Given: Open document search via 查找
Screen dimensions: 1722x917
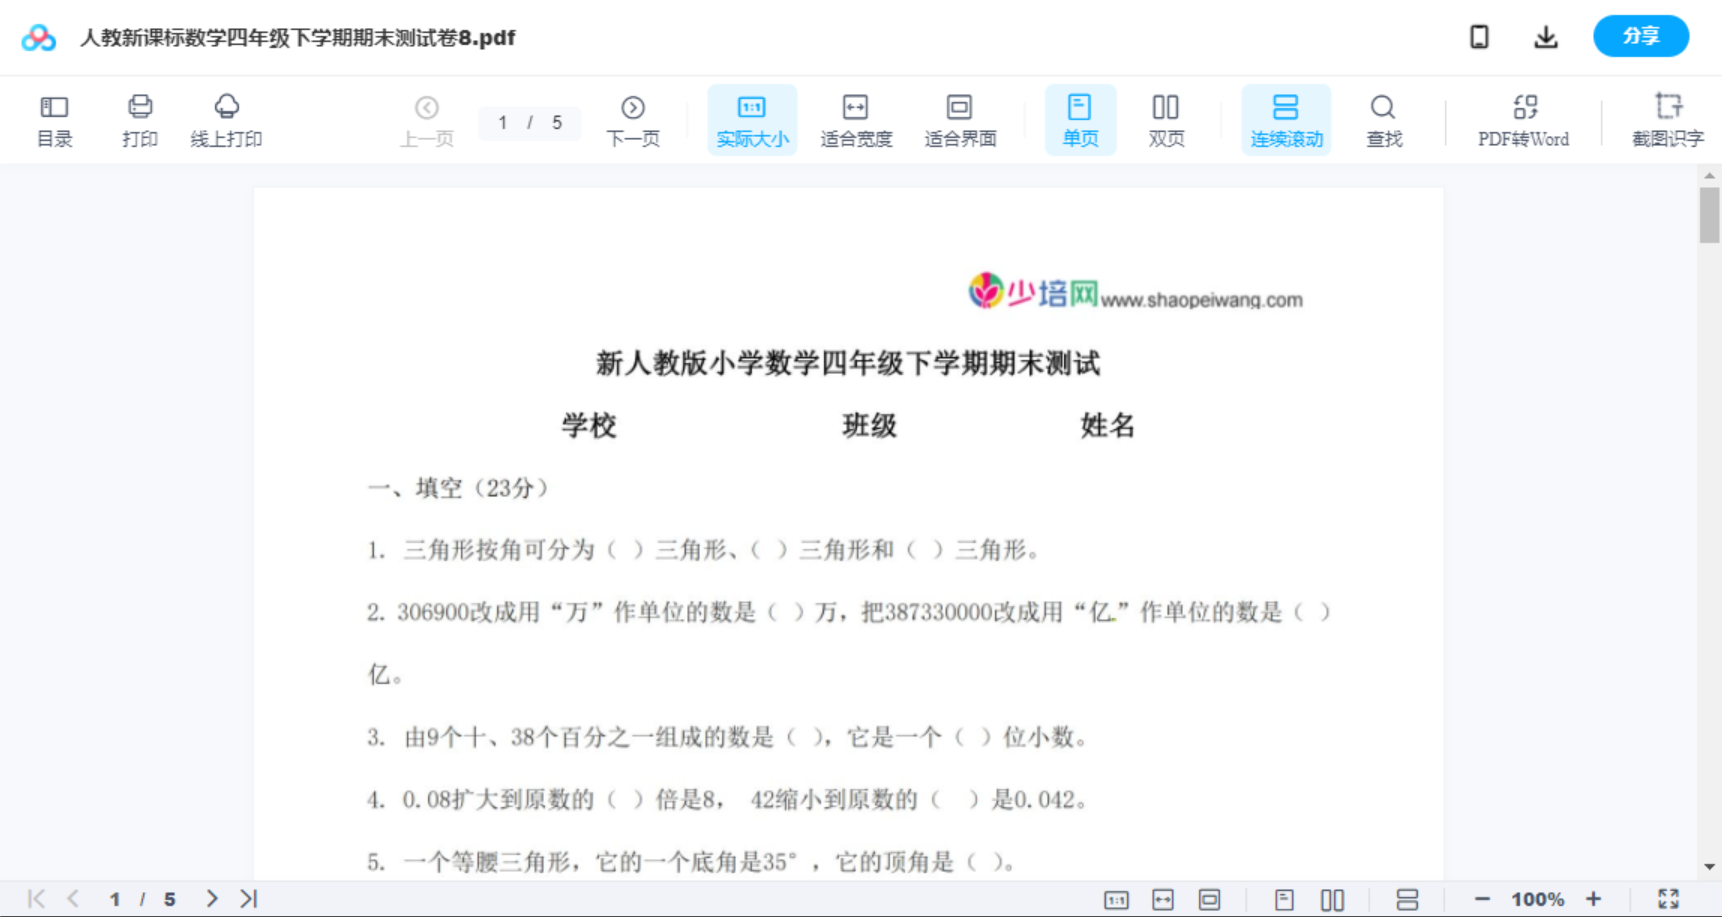Looking at the screenshot, I should [1383, 120].
